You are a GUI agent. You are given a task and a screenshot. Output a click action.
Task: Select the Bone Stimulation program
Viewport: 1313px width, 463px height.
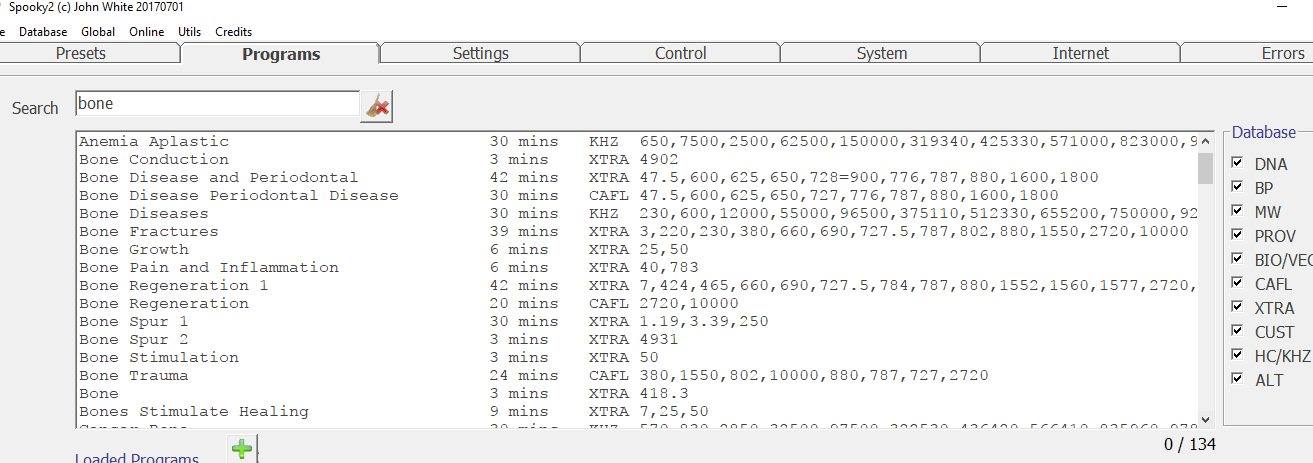pos(637,357)
